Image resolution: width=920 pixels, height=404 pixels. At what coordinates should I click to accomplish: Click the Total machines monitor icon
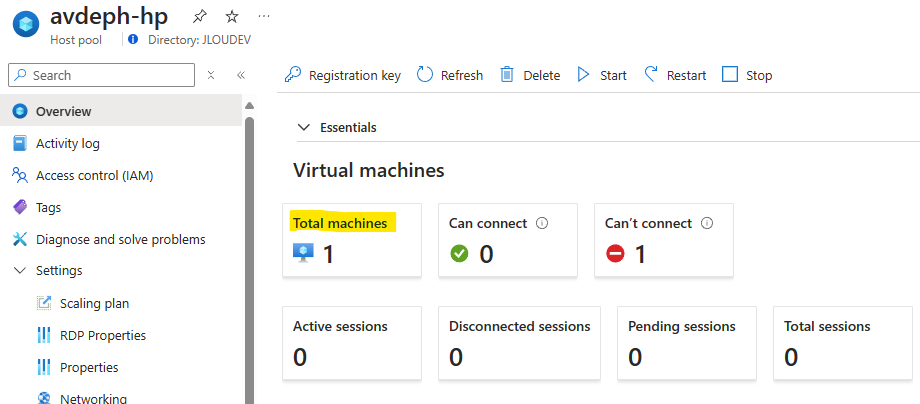pyautogui.click(x=303, y=253)
